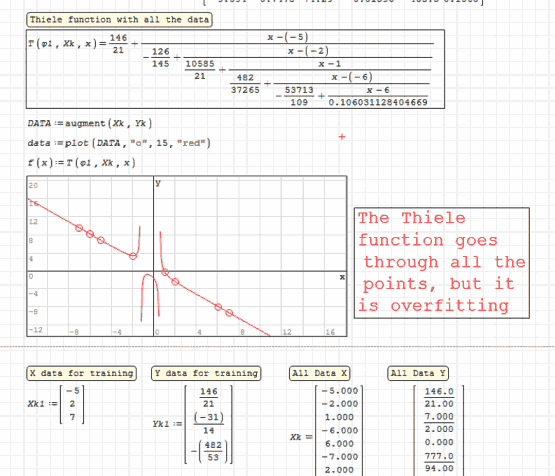Click the data circle beside the upward asymptote spike
The height and width of the screenshot is (476, 555).
coord(133,256)
